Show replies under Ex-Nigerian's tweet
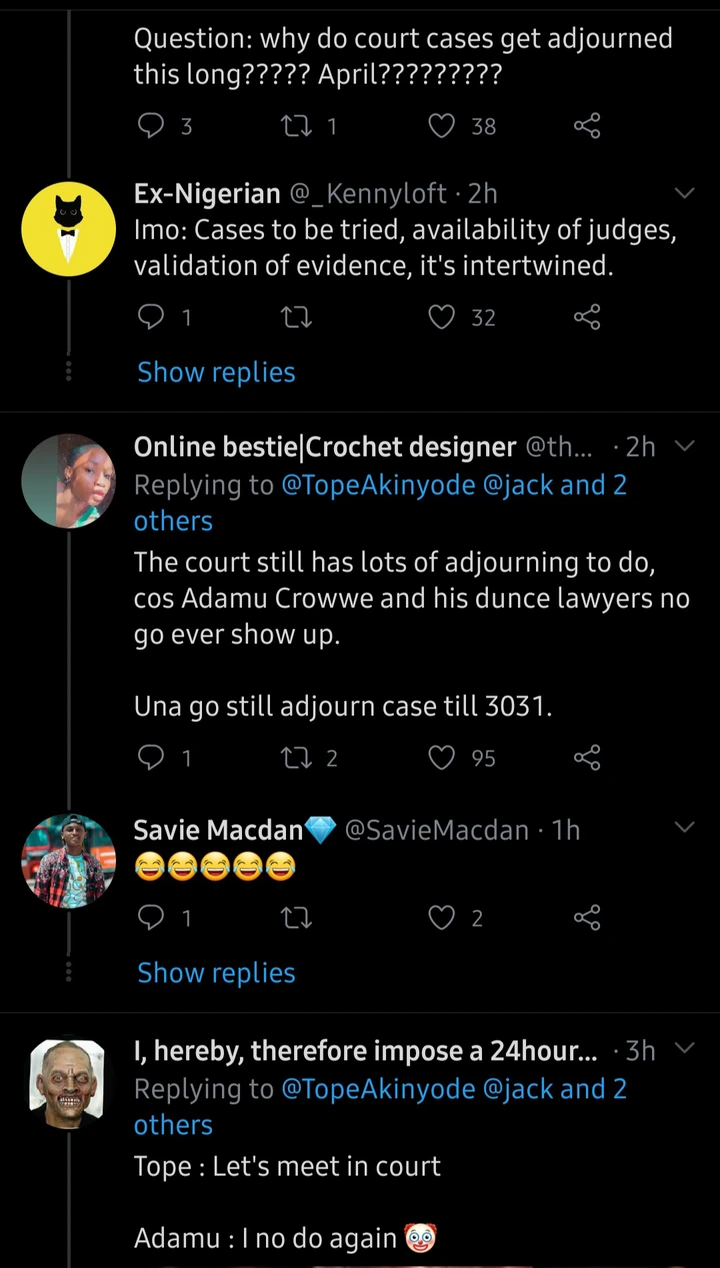 pyautogui.click(x=216, y=372)
